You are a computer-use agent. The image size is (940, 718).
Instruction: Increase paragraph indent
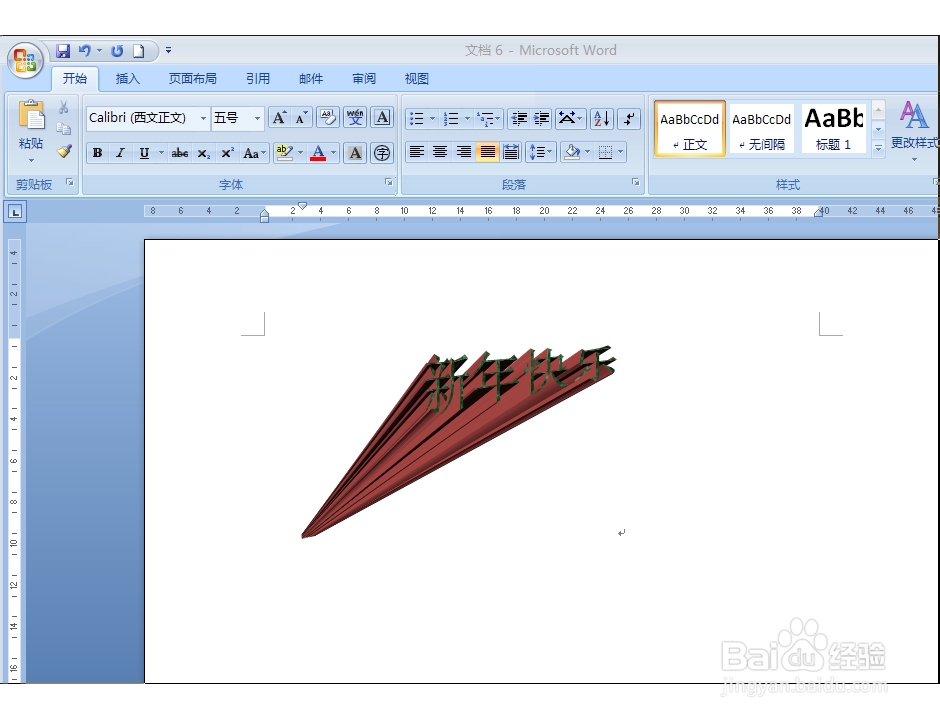pyautogui.click(x=541, y=119)
